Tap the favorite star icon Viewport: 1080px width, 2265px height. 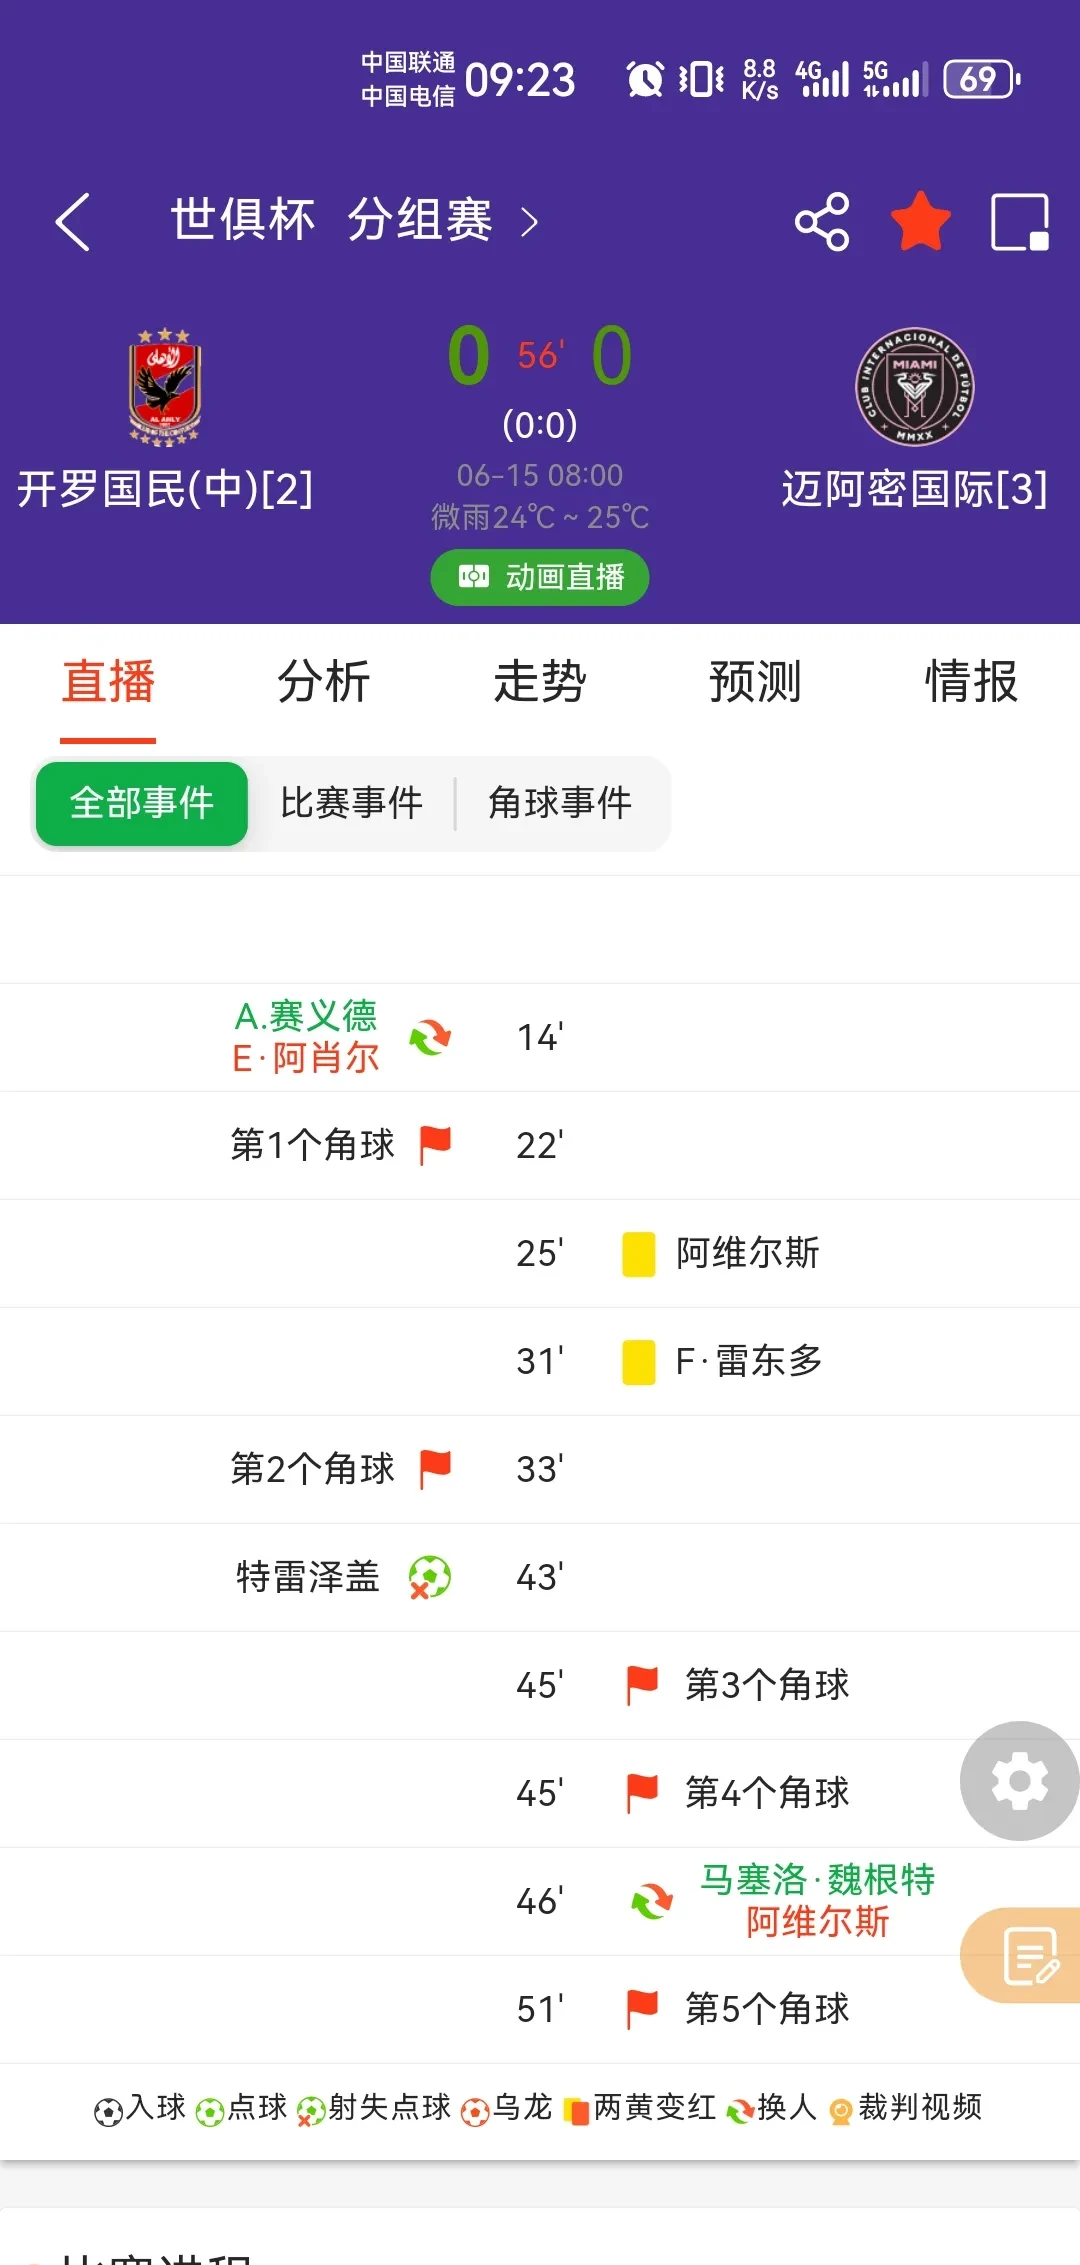pos(920,222)
